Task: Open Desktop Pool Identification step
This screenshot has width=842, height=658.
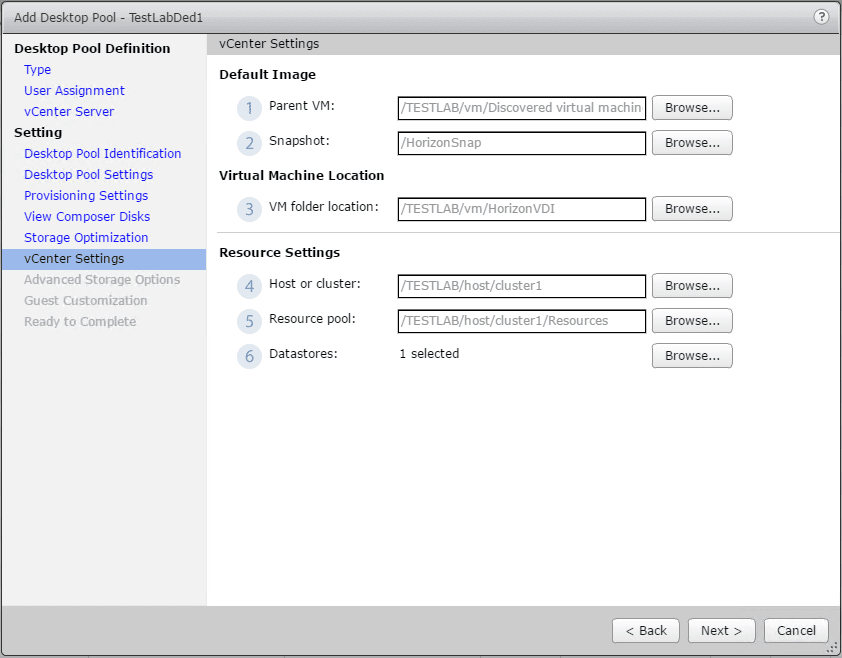Action: (102, 154)
